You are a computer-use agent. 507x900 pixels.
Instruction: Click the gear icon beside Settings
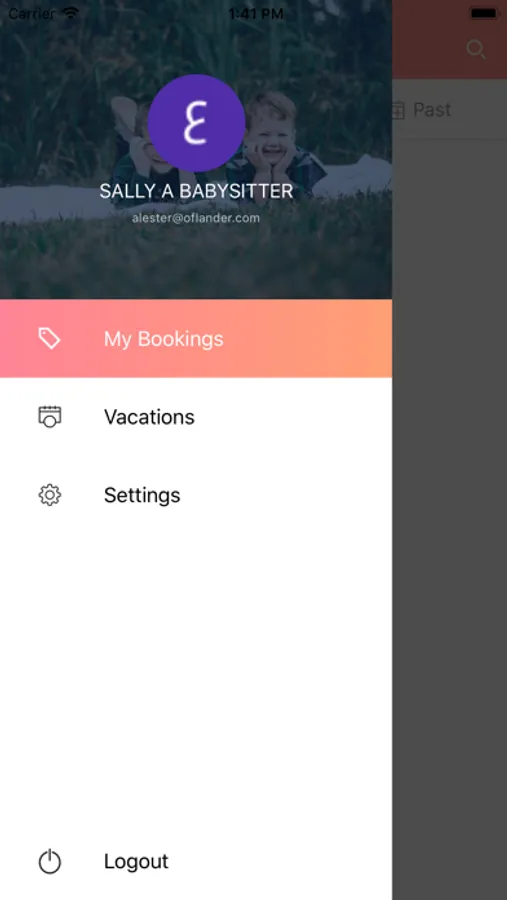coord(49,495)
